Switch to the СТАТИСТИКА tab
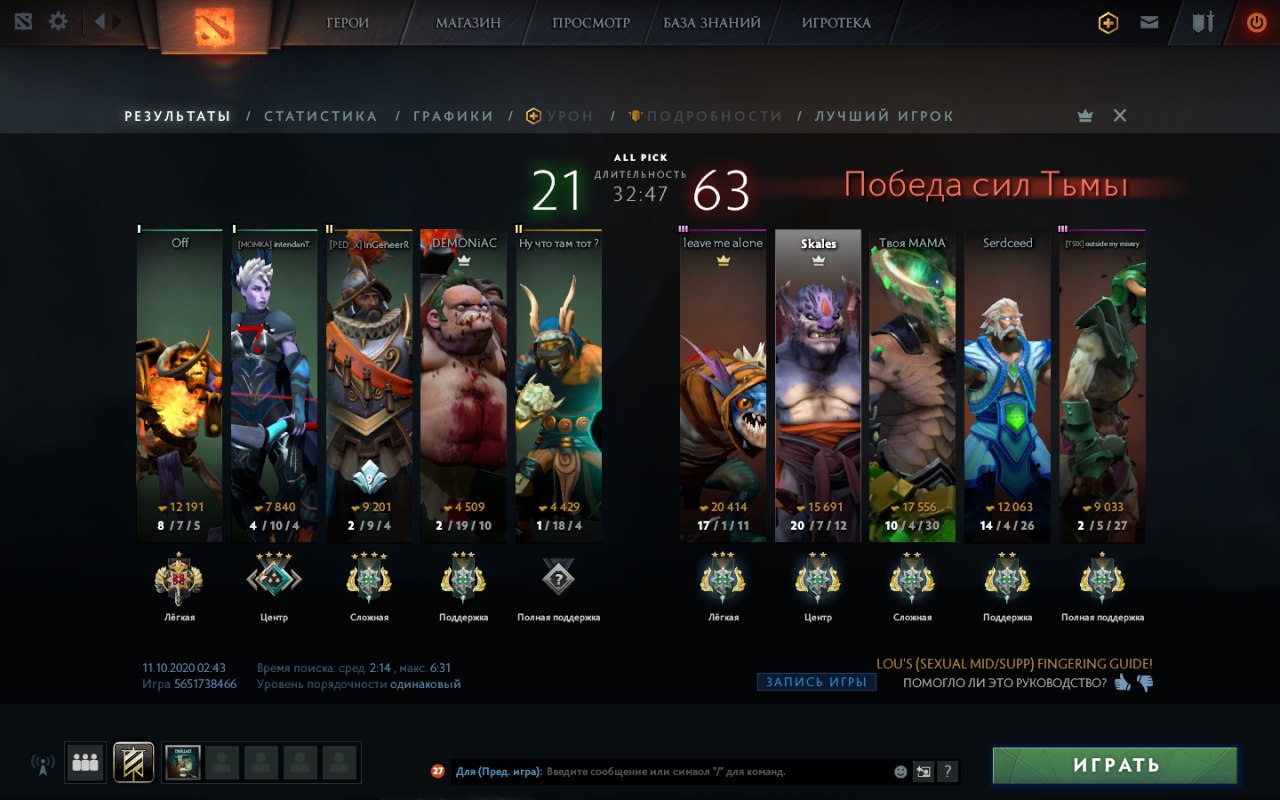Image resolution: width=1280 pixels, height=800 pixels. pyautogui.click(x=321, y=116)
